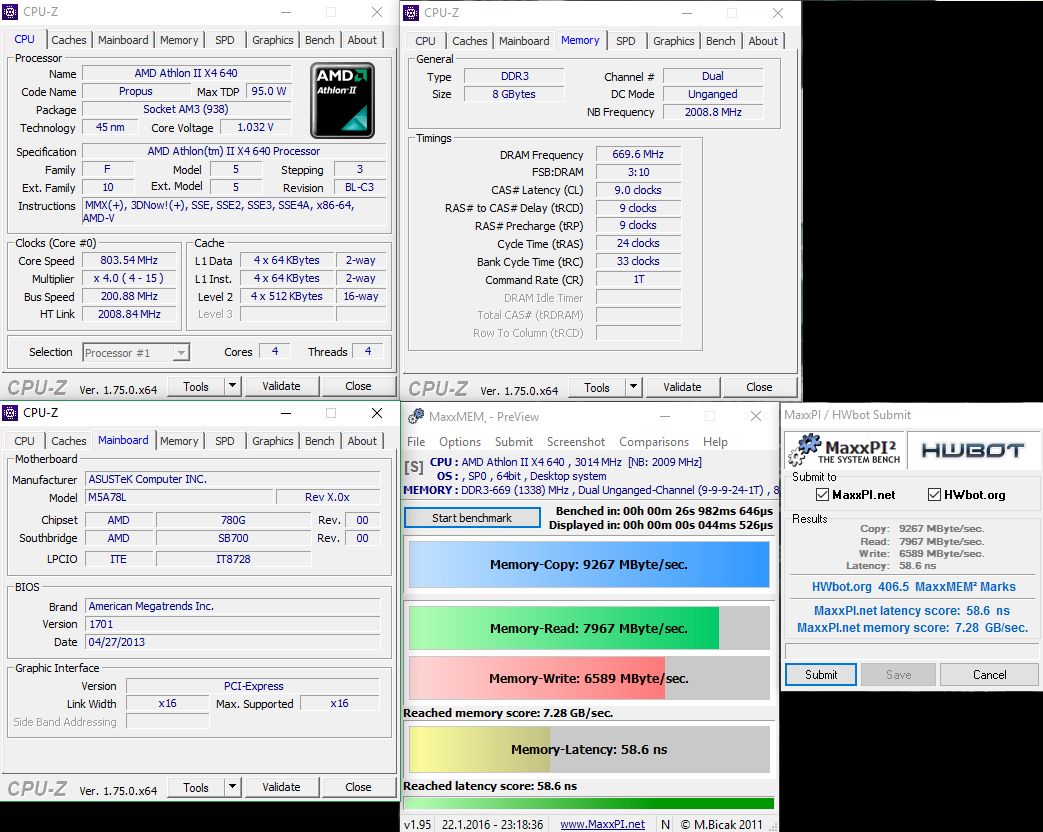Open About tab in Memory window
Screen dimensions: 1043x832
762,41
